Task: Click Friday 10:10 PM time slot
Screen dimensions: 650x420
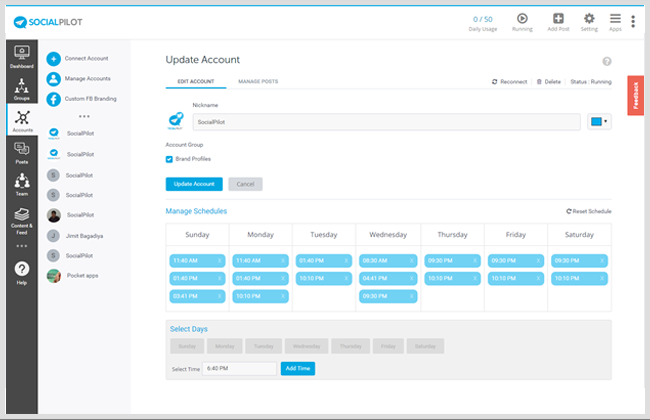Action: point(516,279)
